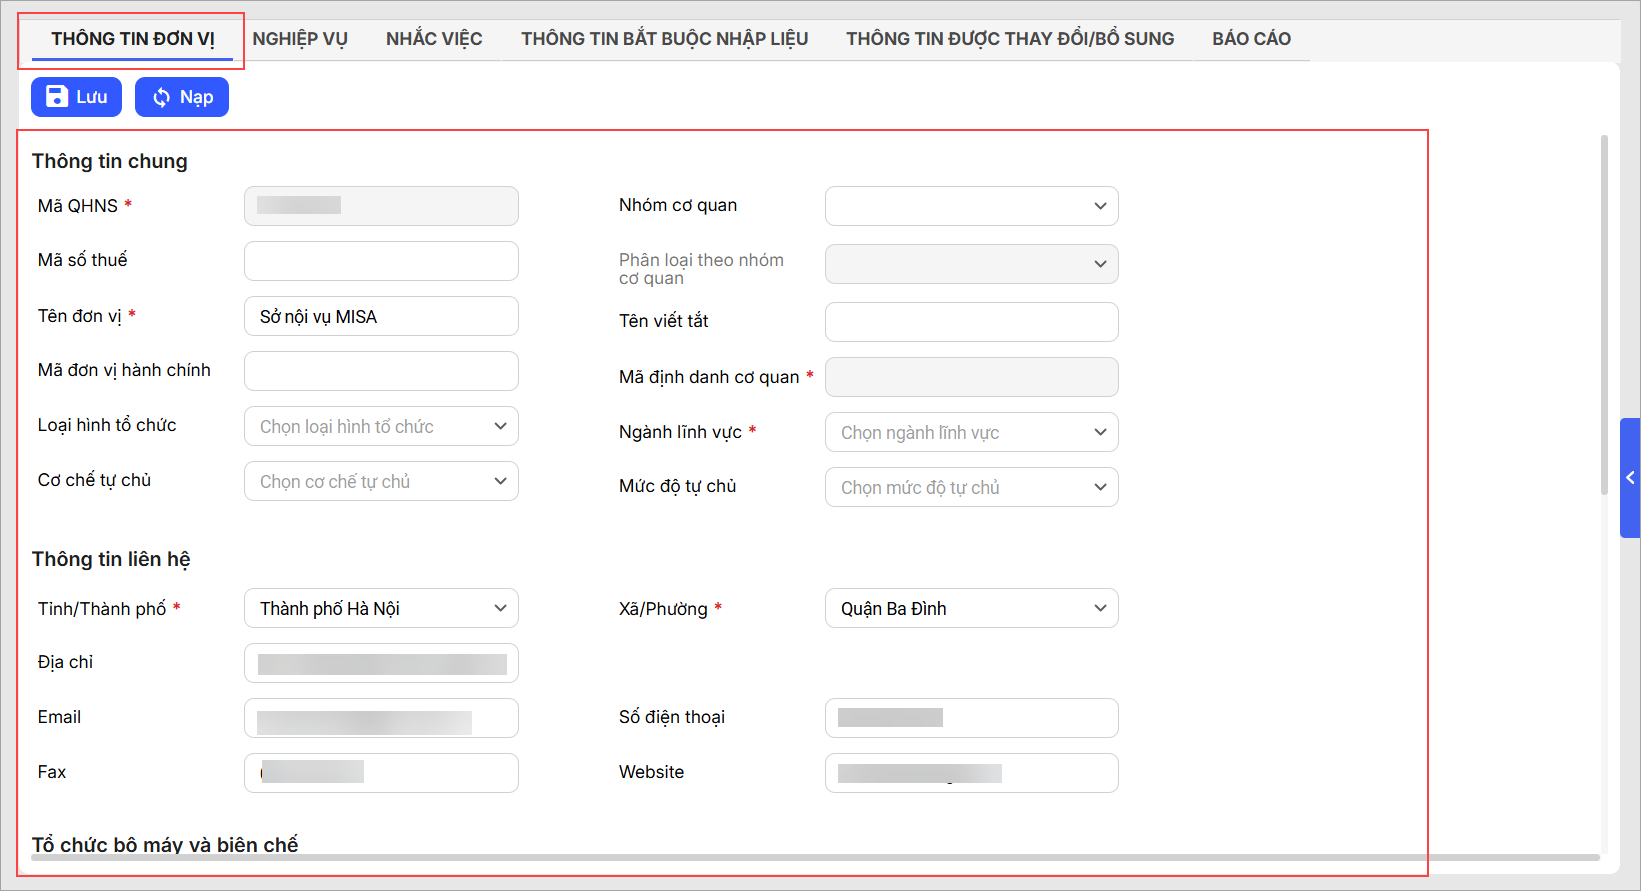This screenshot has width=1641, height=891.
Task: Expand the blue side panel arrow
Action: tap(1630, 478)
